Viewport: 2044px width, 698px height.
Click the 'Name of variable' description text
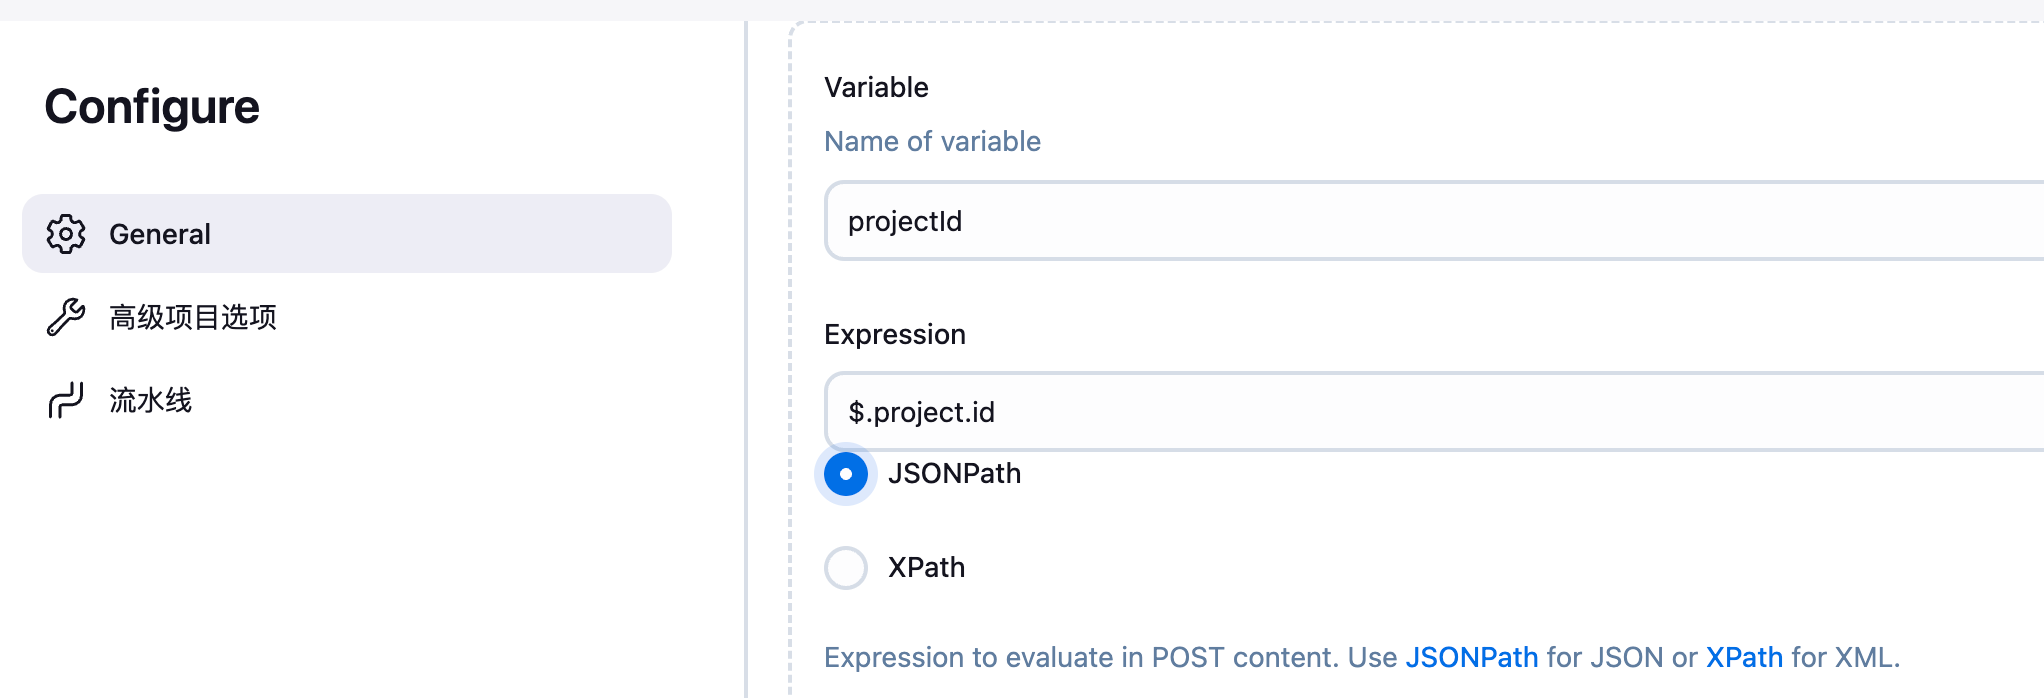pos(932,142)
